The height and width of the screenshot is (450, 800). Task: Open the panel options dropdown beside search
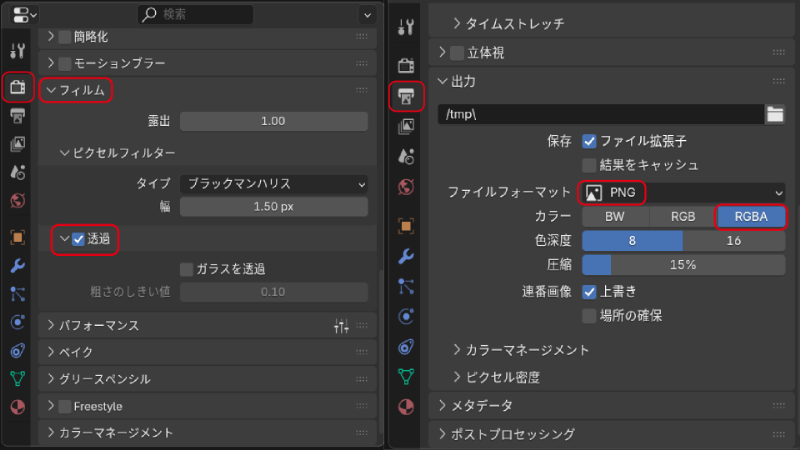tap(367, 15)
